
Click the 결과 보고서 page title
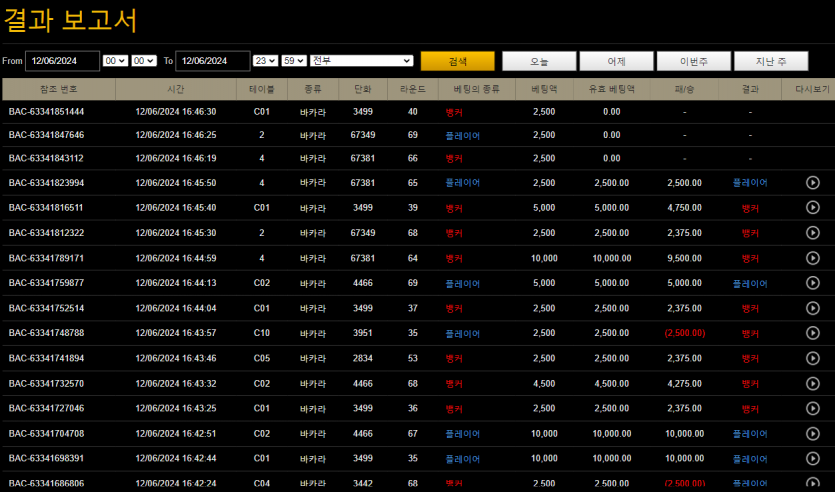70,21
